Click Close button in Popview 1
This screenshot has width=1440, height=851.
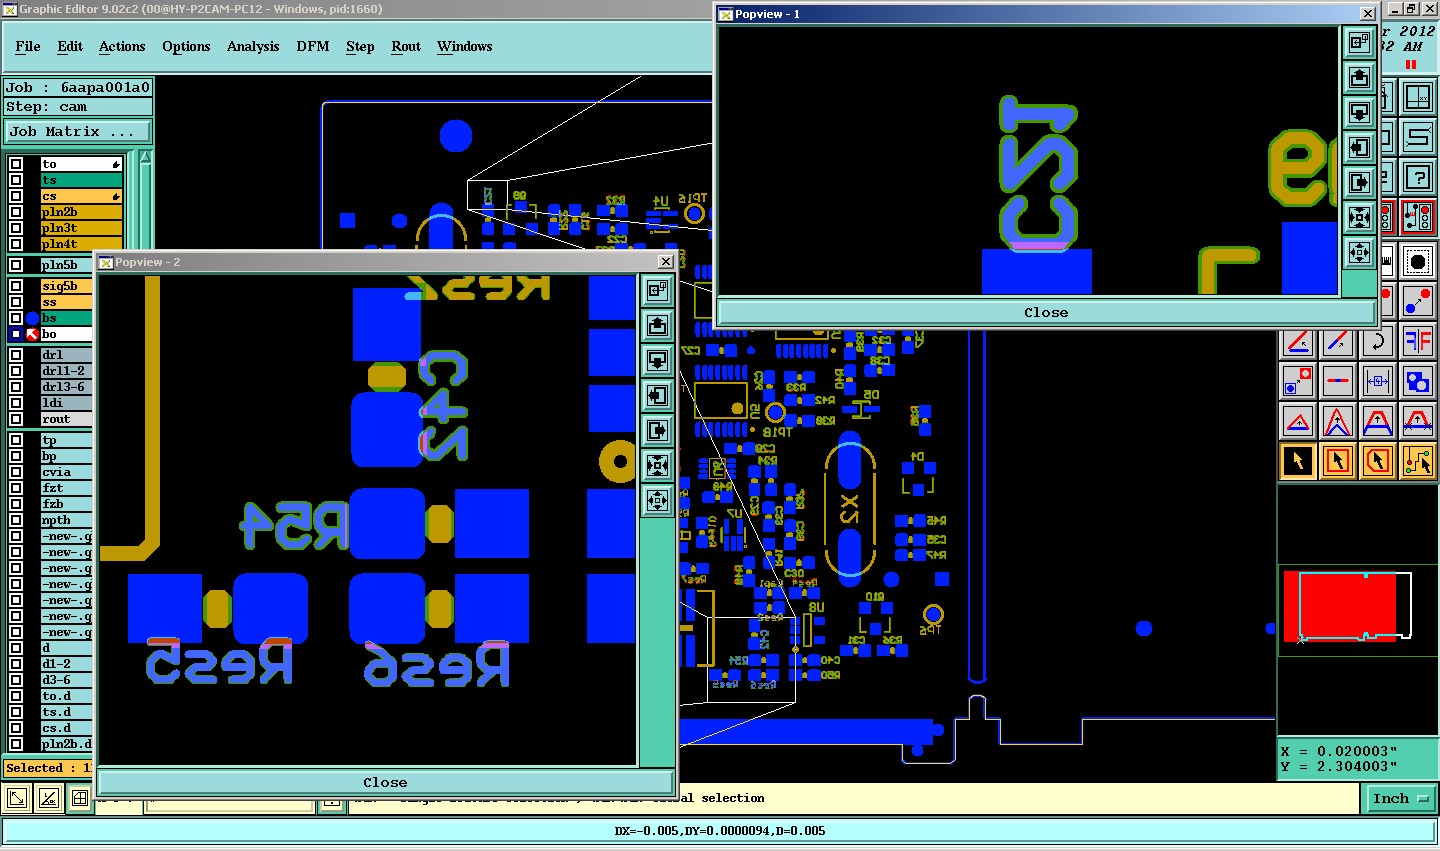[1046, 312]
